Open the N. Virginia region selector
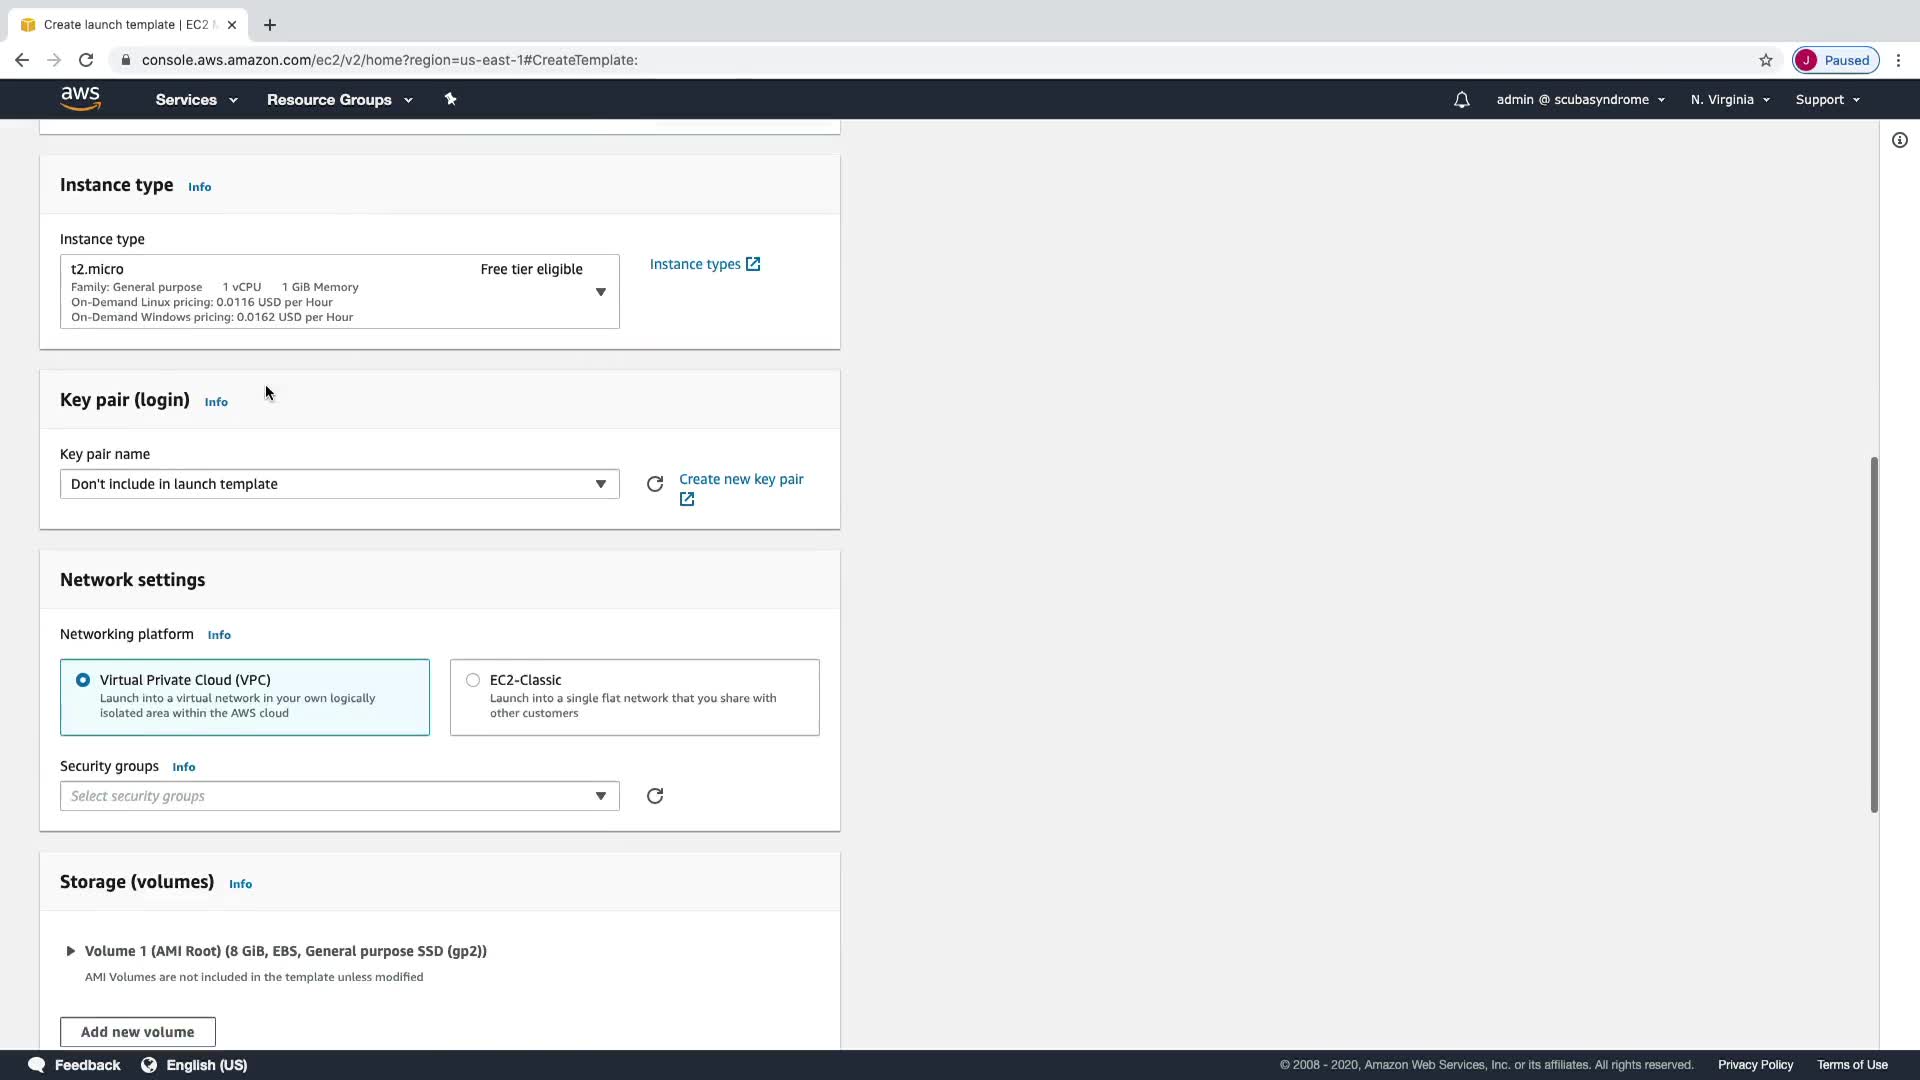This screenshot has width=1920, height=1080. pyautogui.click(x=1730, y=100)
